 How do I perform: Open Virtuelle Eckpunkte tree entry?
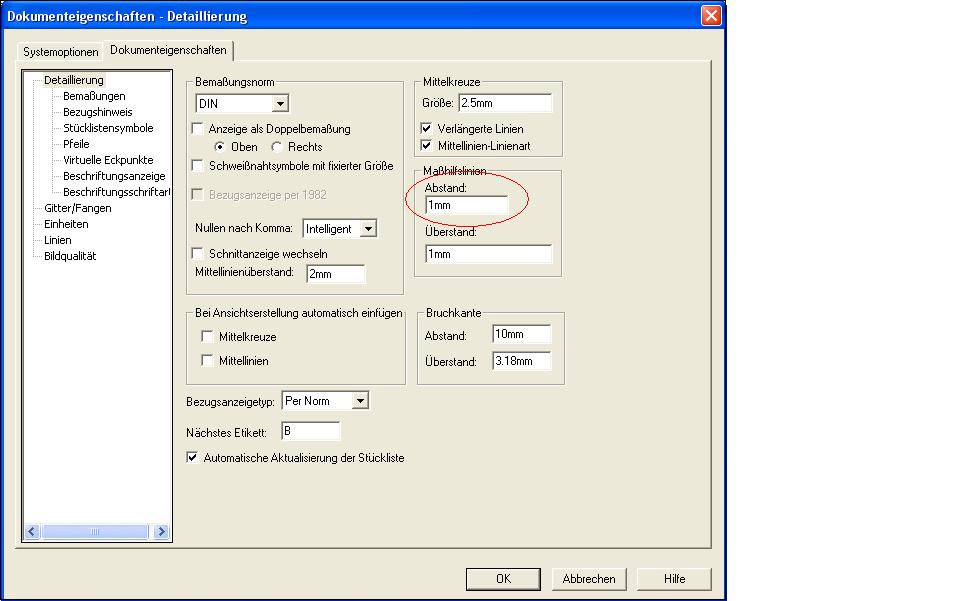click(x=108, y=160)
